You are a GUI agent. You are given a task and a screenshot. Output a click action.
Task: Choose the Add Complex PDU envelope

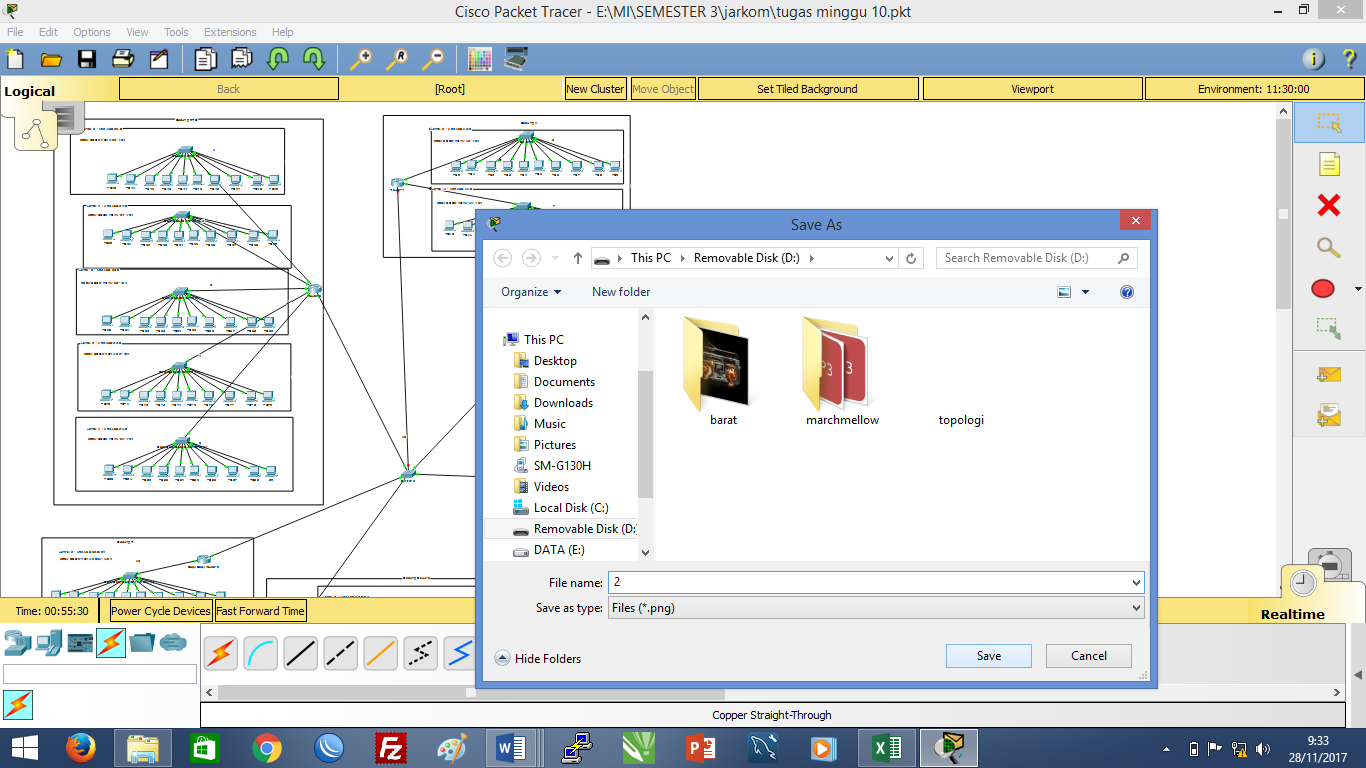pyautogui.click(x=1328, y=414)
